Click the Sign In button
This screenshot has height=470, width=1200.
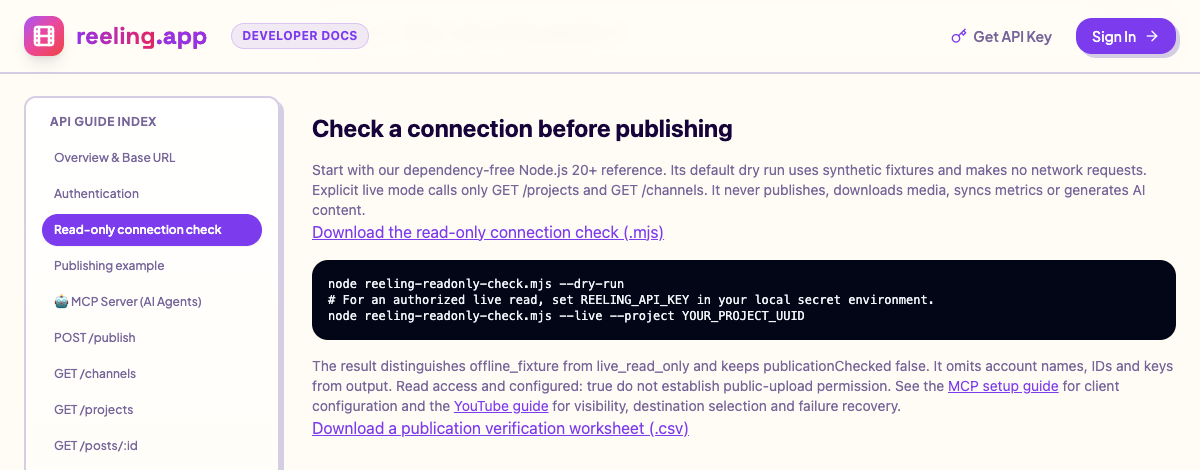point(1126,36)
